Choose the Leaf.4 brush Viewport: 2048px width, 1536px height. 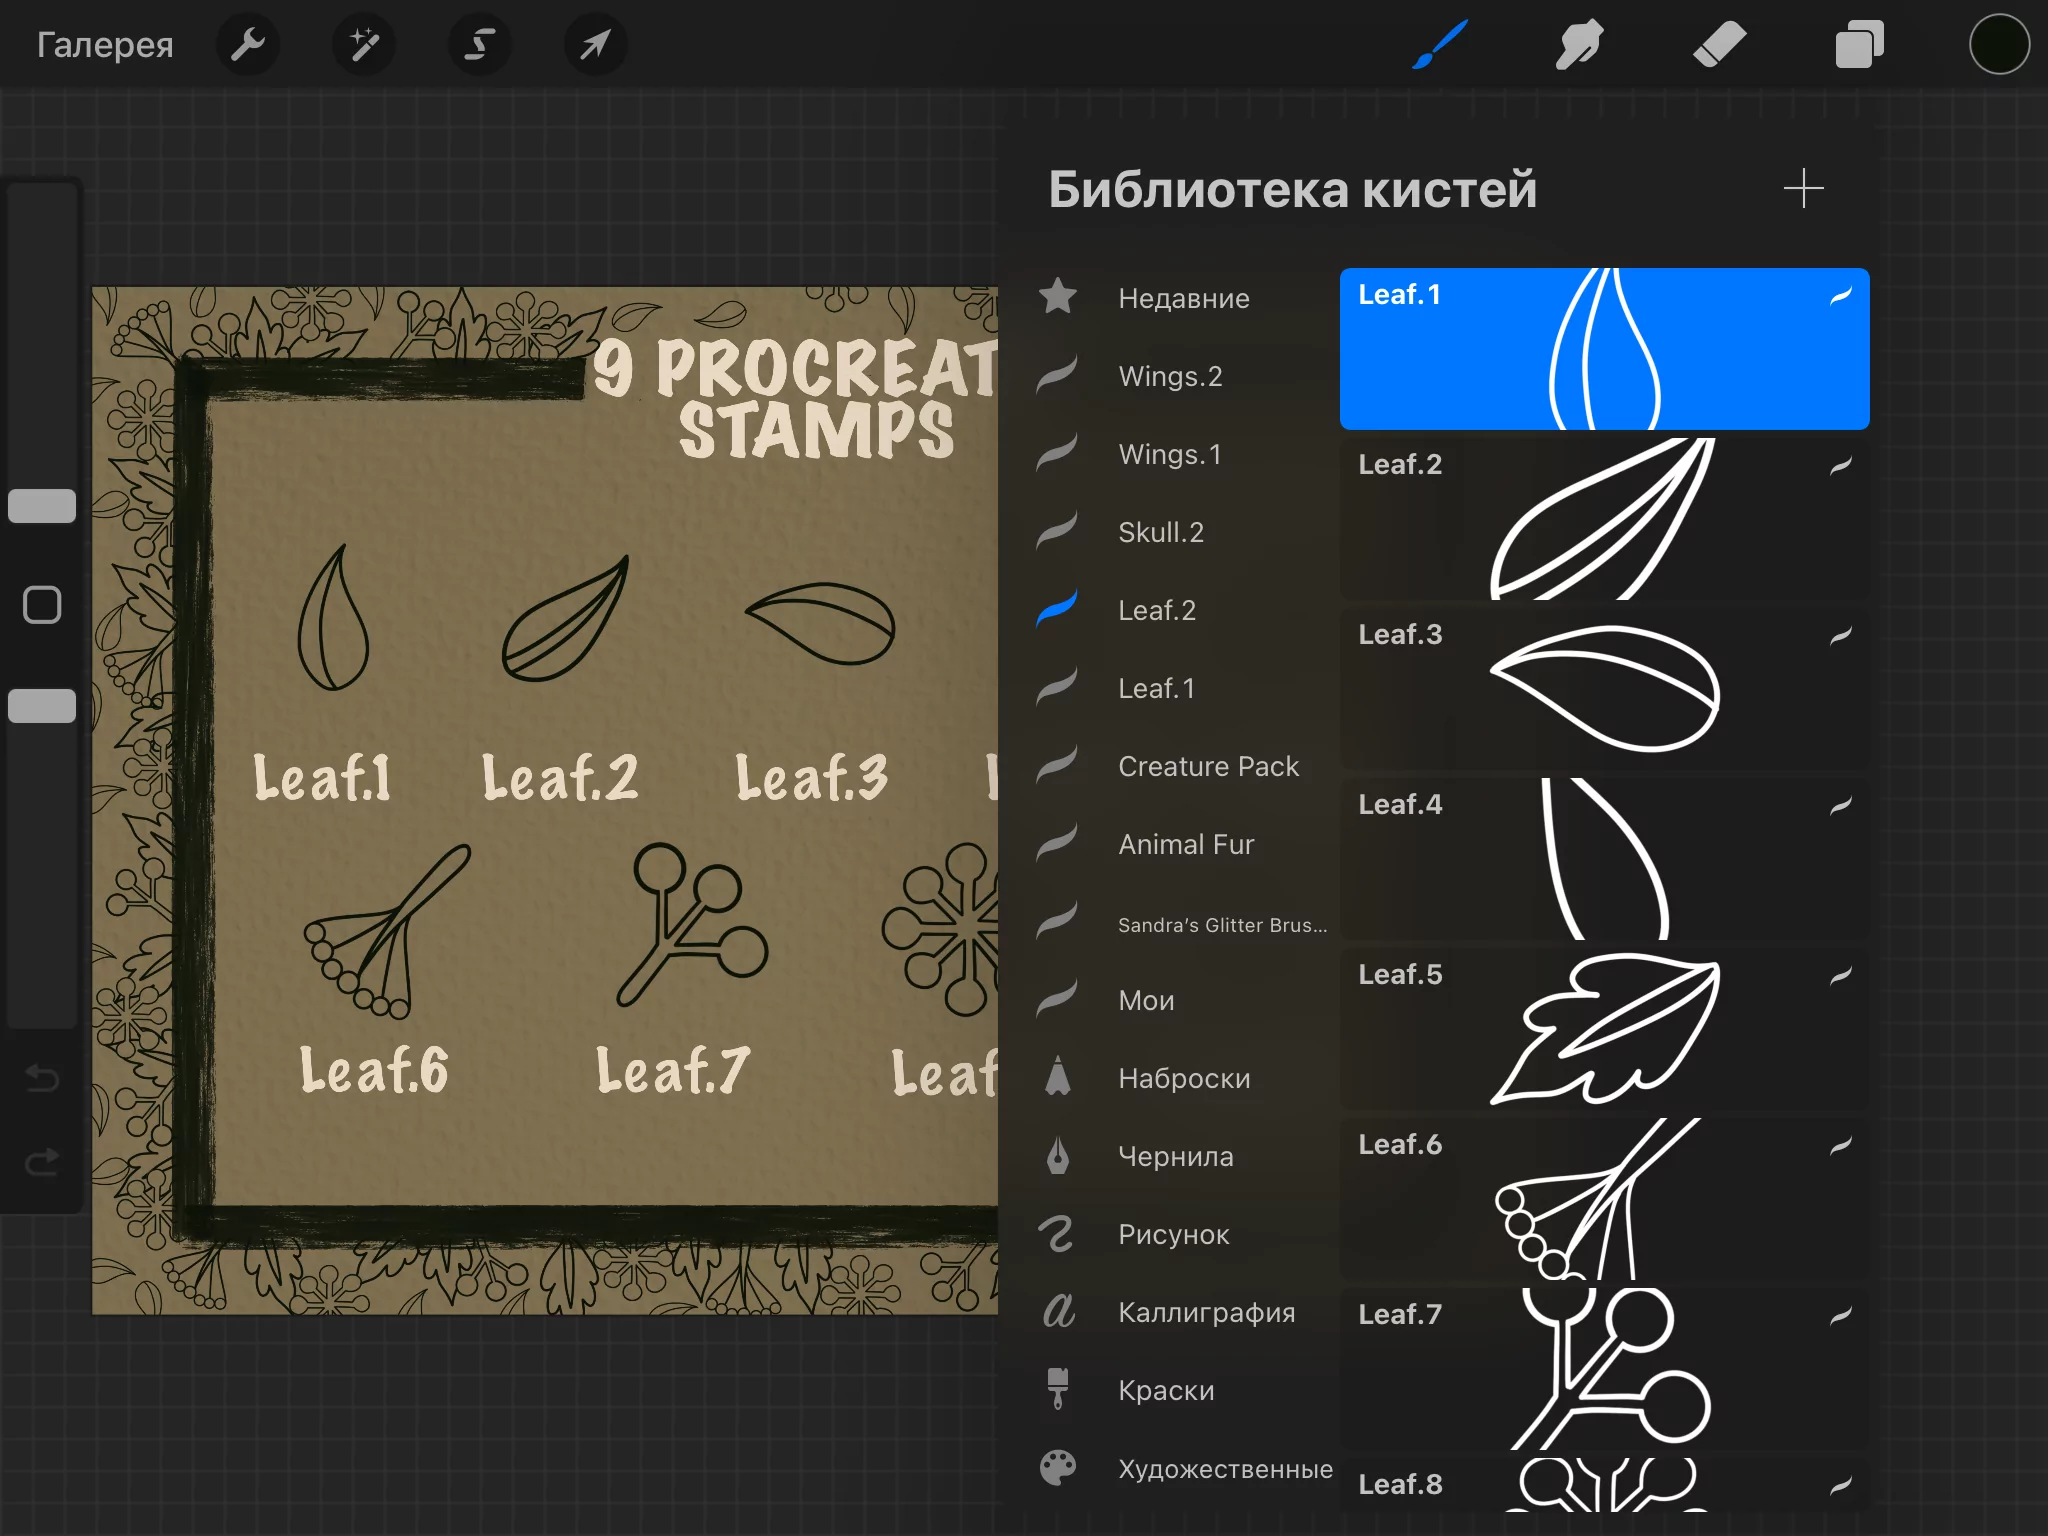tap(1604, 859)
